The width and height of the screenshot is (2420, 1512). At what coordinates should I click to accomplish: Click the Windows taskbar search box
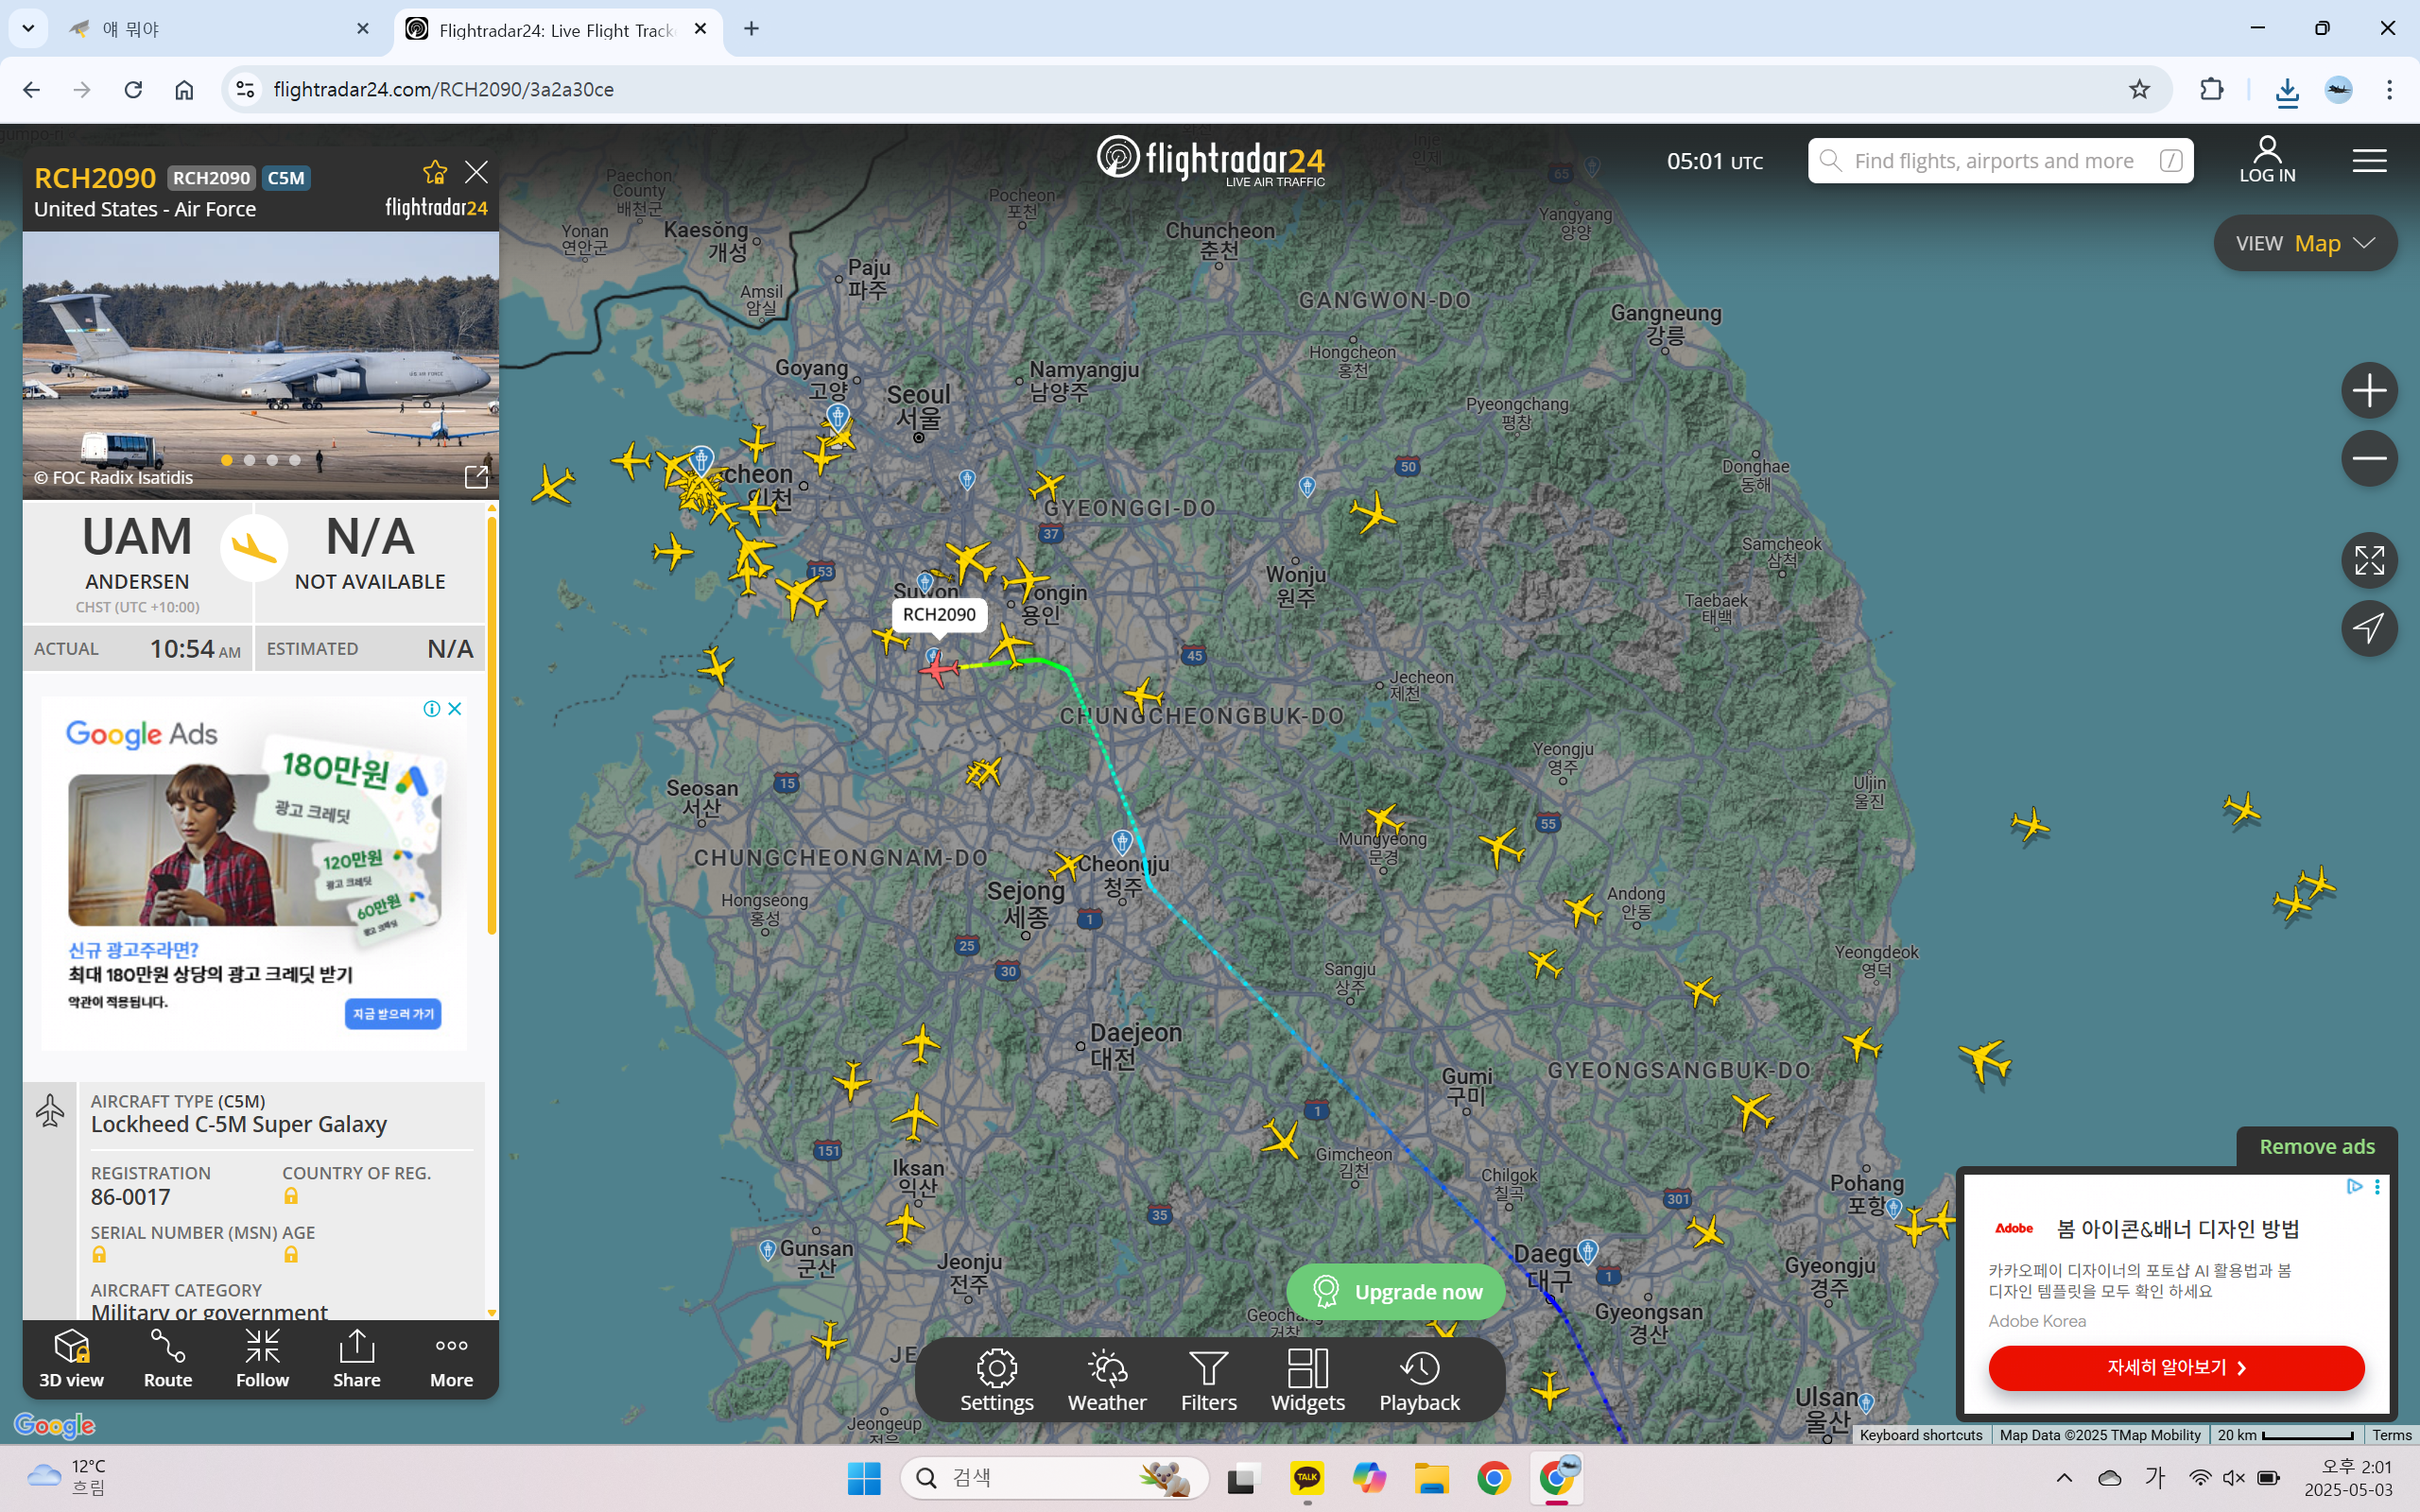[1054, 1478]
